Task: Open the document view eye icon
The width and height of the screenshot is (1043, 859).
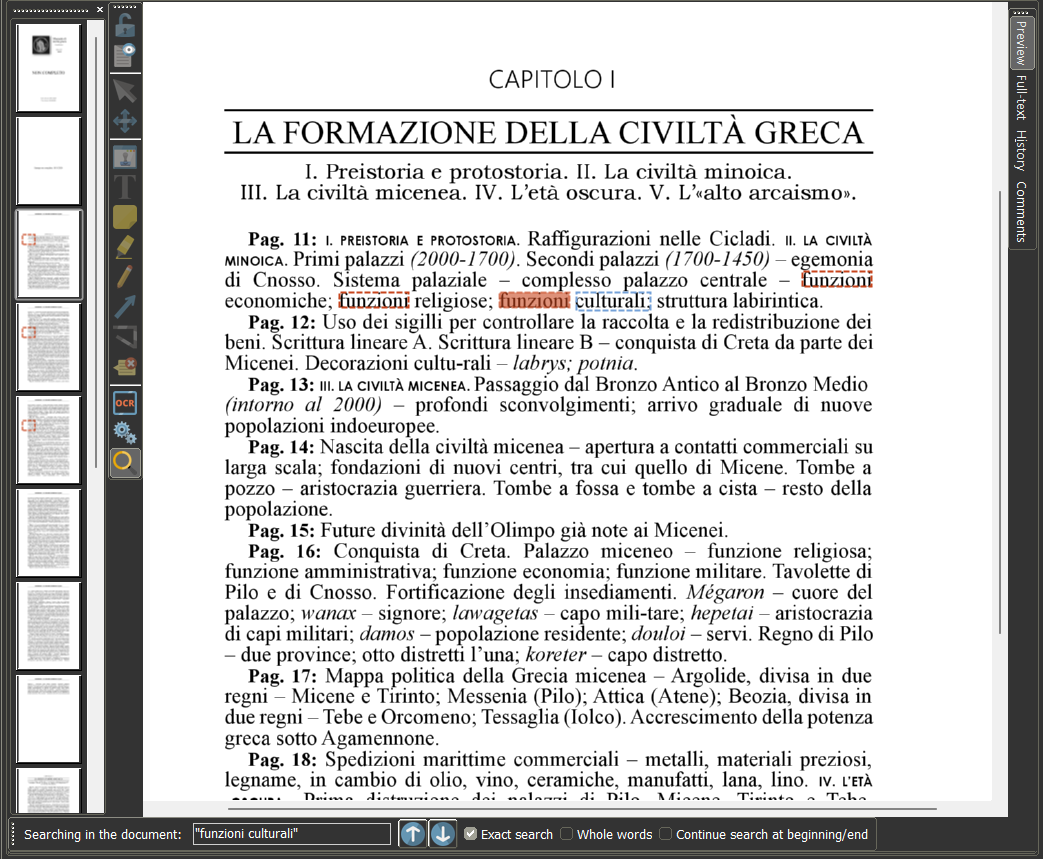Action: pyautogui.click(x=124, y=55)
